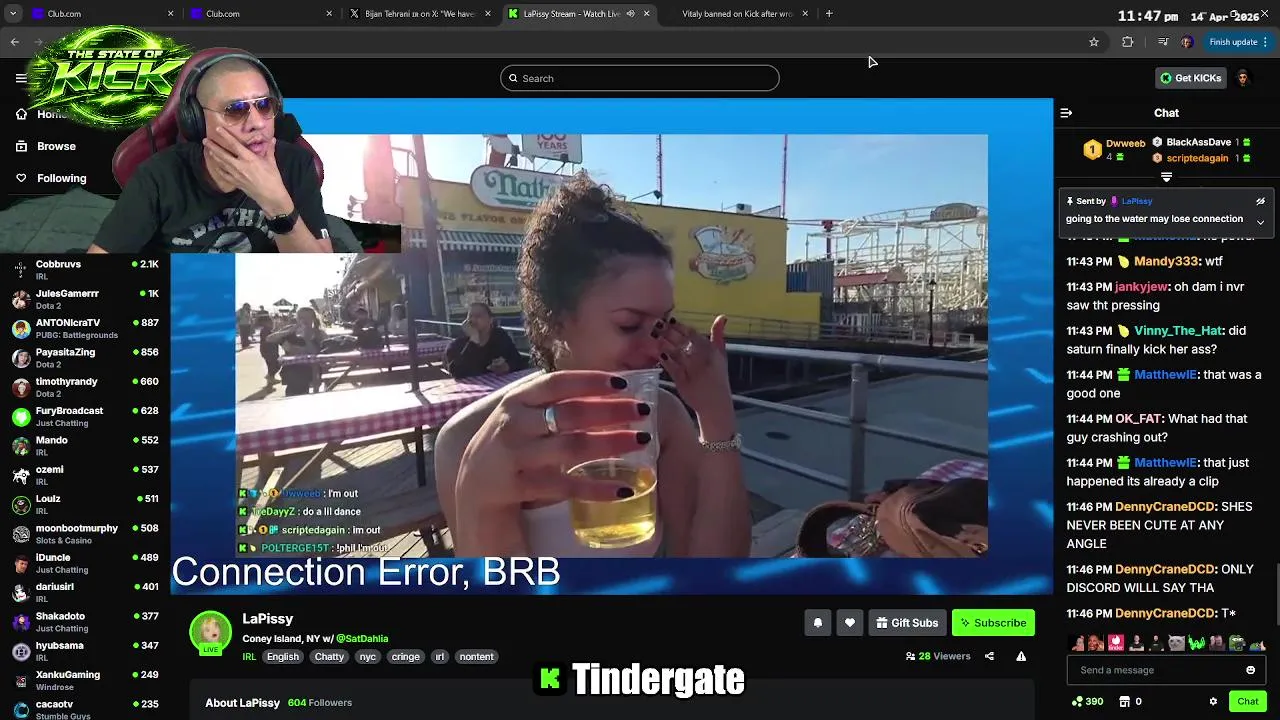This screenshot has height=720, width=1280.
Task: Click the notification bell button
Action: pyautogui.click(x=817, y=623)
